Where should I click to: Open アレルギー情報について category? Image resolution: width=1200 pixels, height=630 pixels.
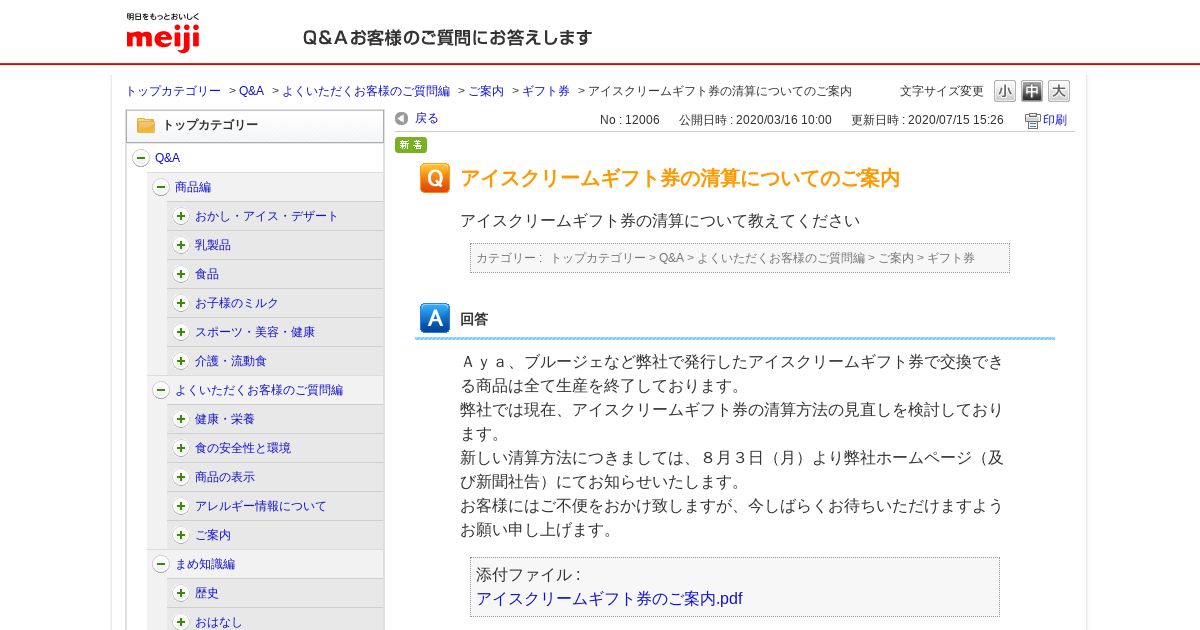[261, 506]
